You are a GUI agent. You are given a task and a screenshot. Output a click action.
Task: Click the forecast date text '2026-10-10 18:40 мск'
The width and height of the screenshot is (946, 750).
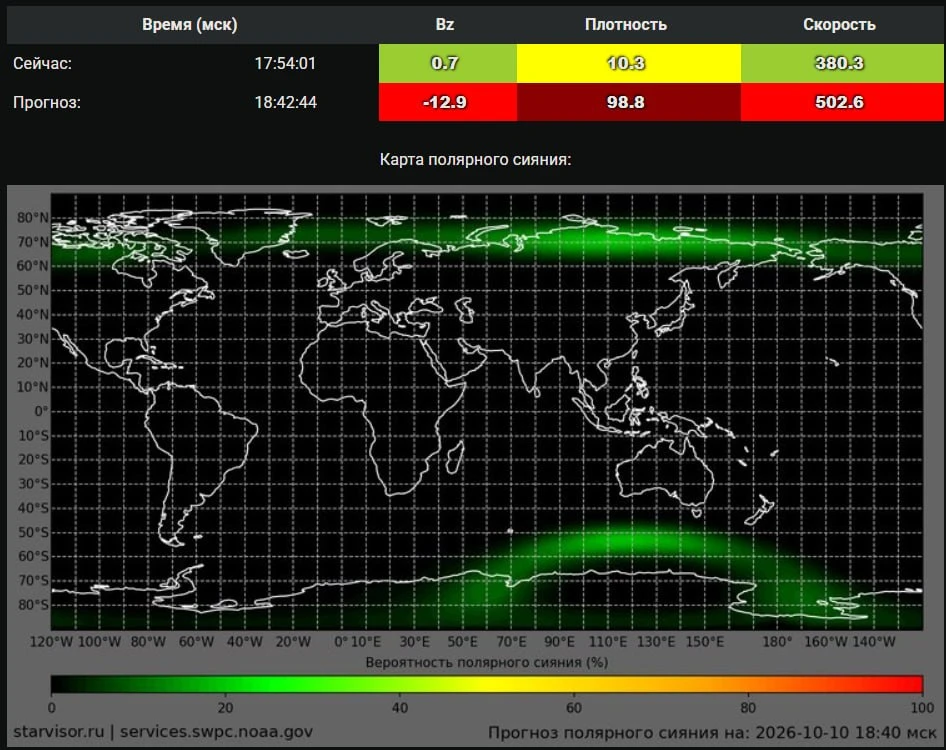pyautogui.click(x=846, y=733)
